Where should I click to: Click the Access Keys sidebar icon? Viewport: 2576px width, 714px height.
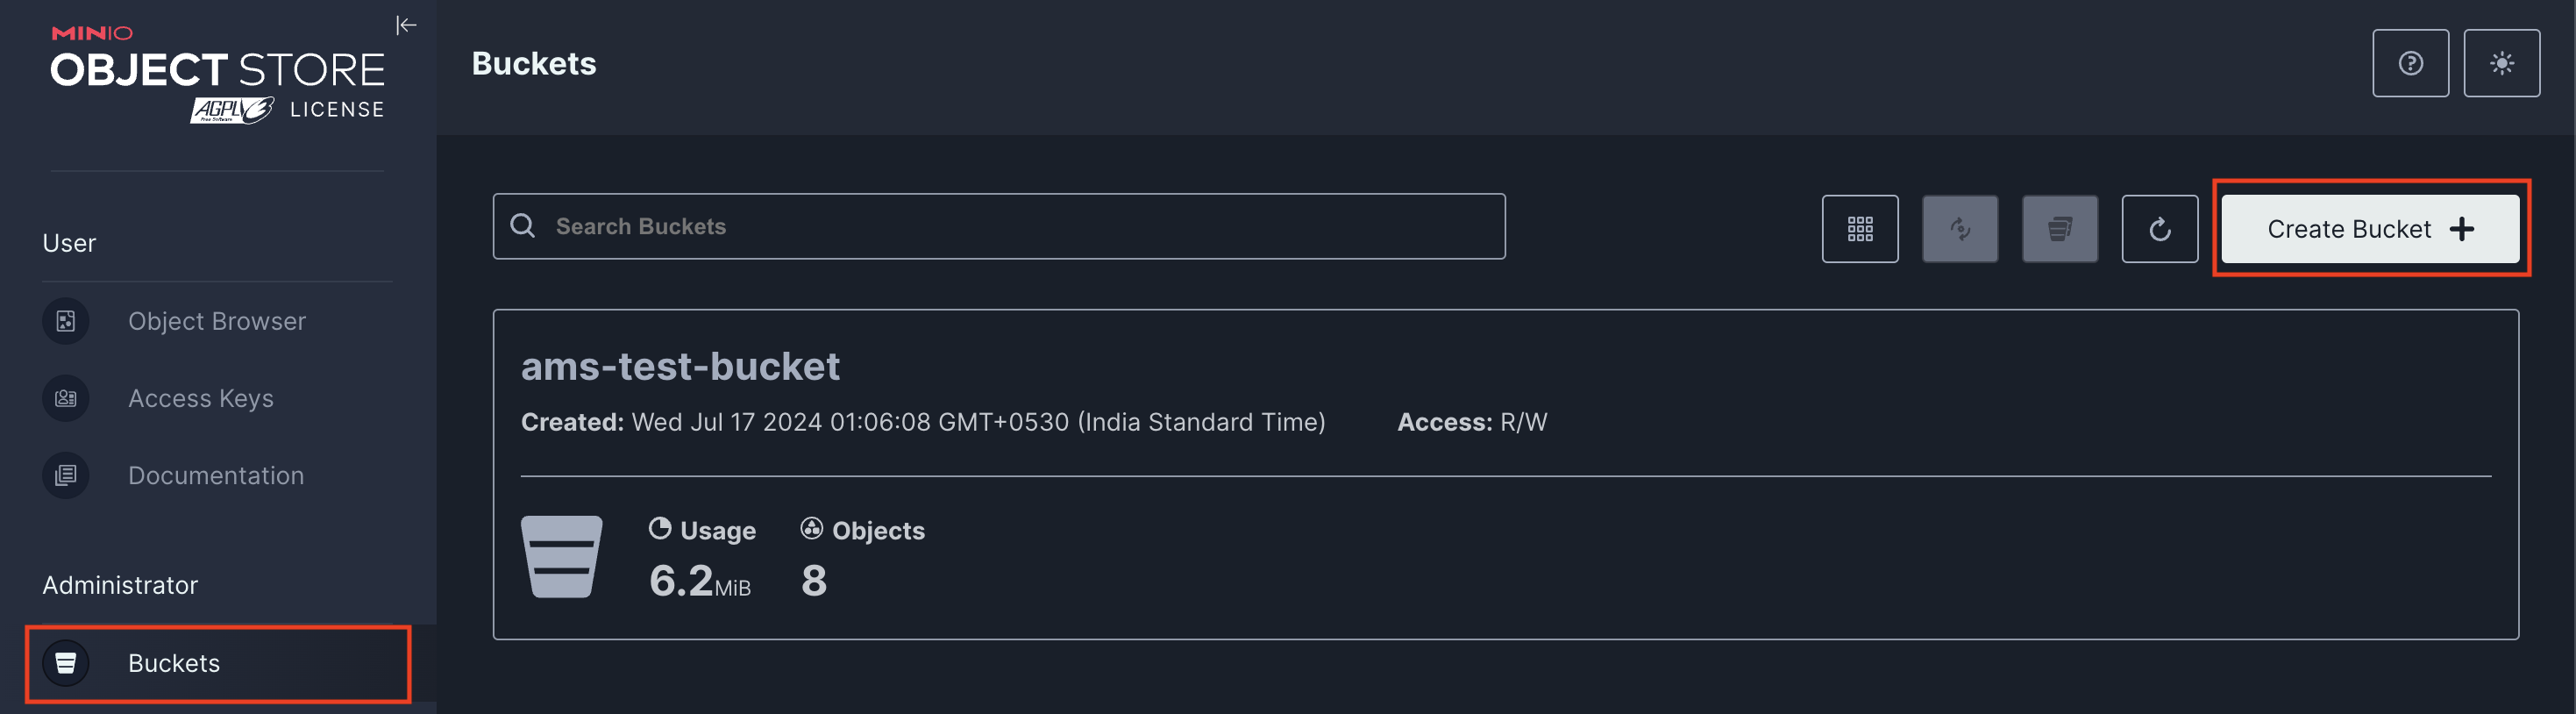pyautogui.click(x=66, y=398)
